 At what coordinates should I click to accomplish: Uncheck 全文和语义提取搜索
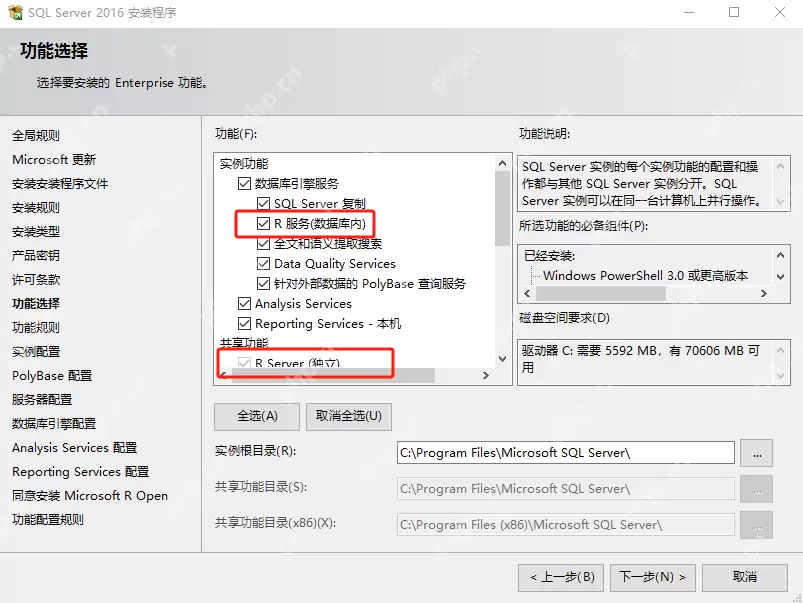(x=262, y=243)
